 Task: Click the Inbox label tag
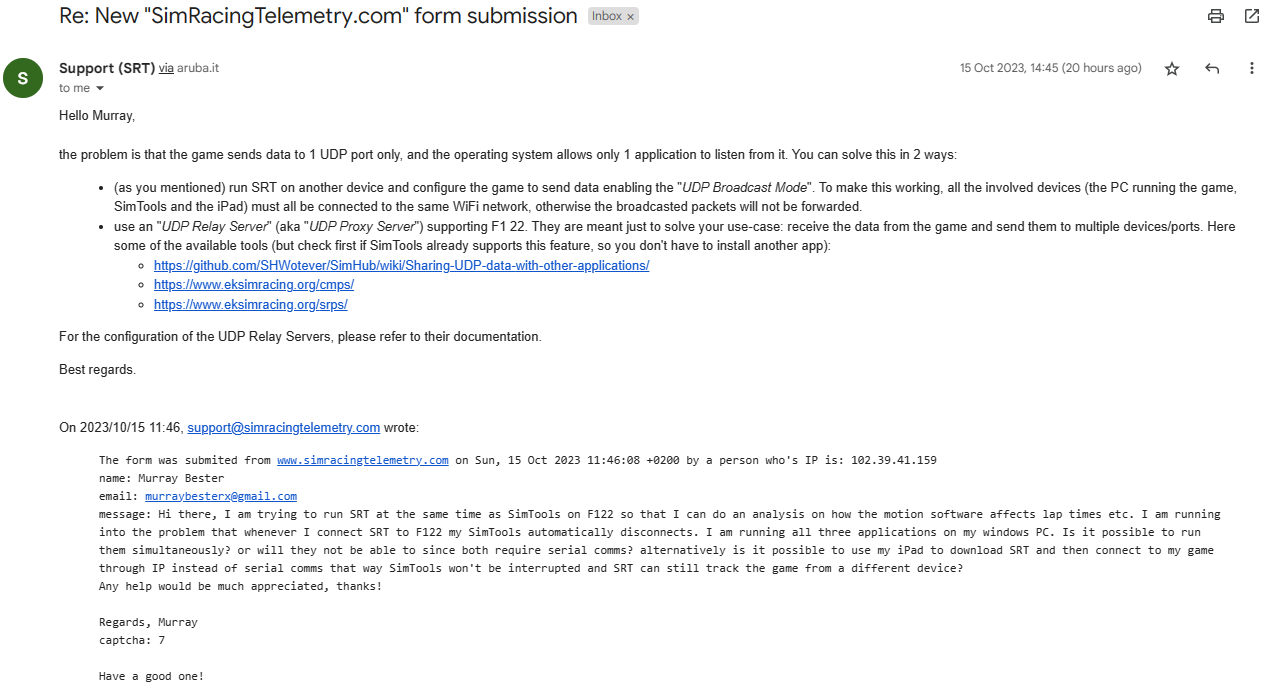606,17
